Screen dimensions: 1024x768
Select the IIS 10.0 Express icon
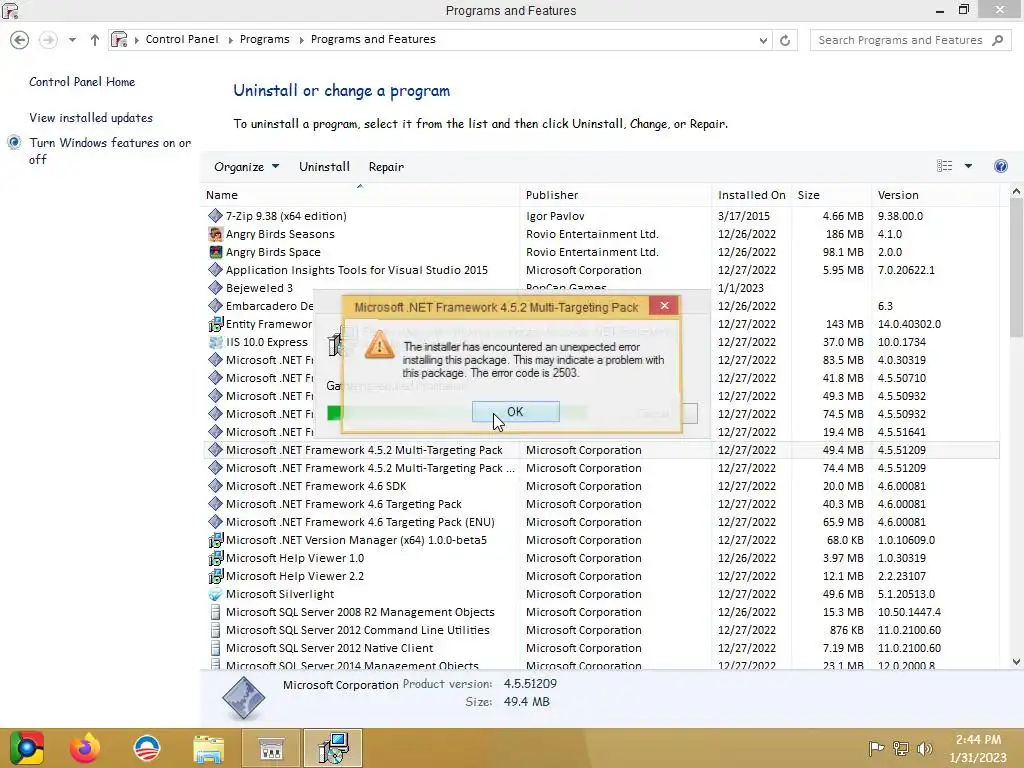[216, 342]
